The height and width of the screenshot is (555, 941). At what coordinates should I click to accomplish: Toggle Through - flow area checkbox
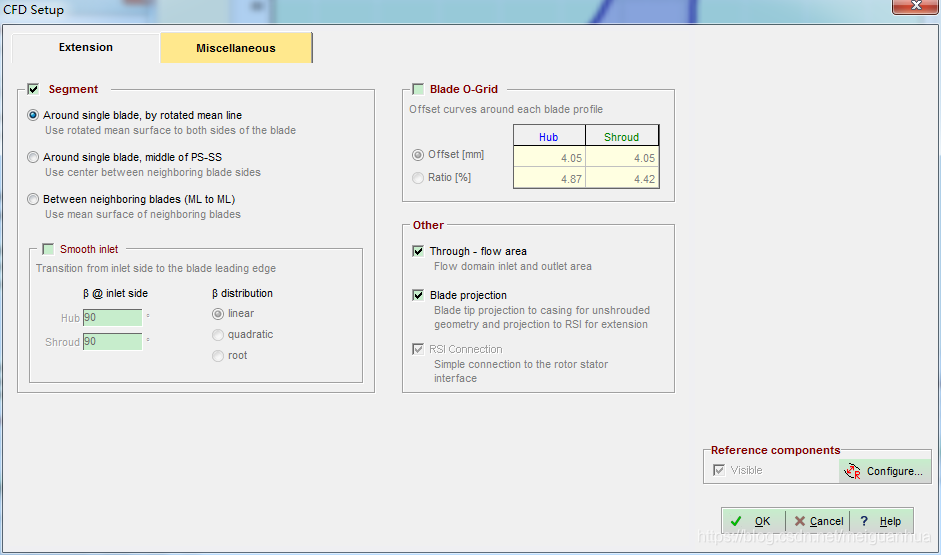[x=418, y=251]
